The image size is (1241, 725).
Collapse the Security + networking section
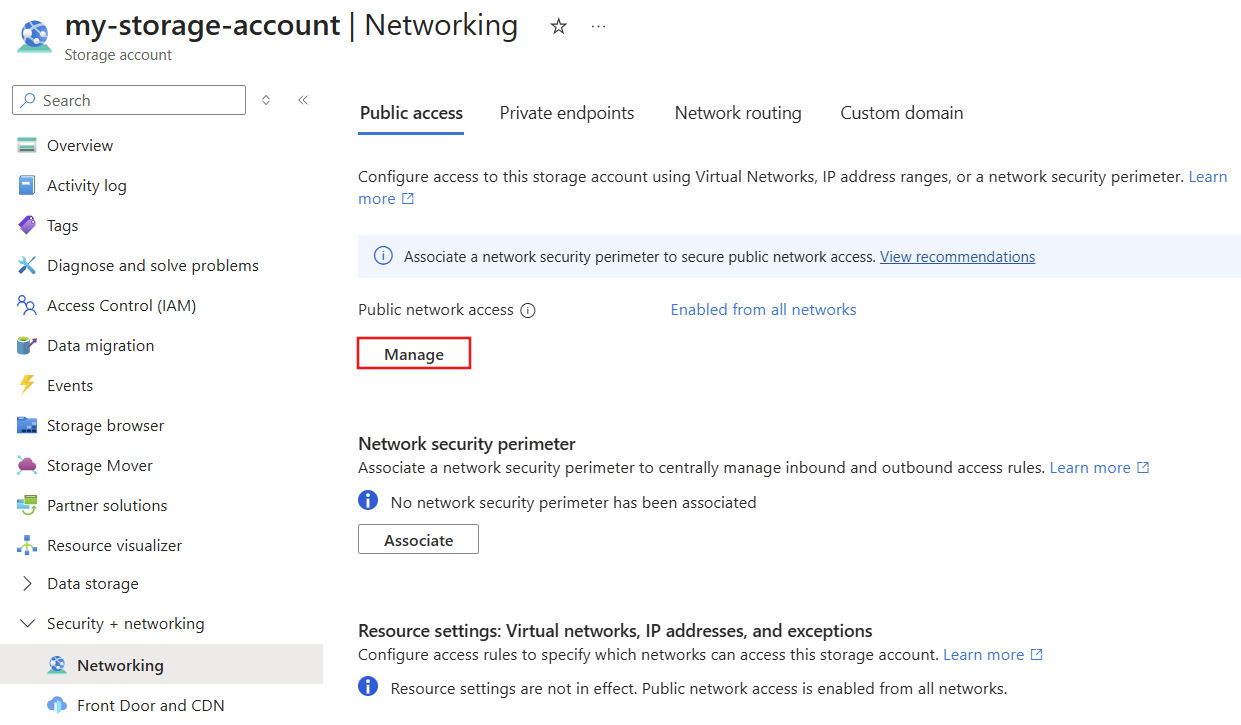[27, 623]
